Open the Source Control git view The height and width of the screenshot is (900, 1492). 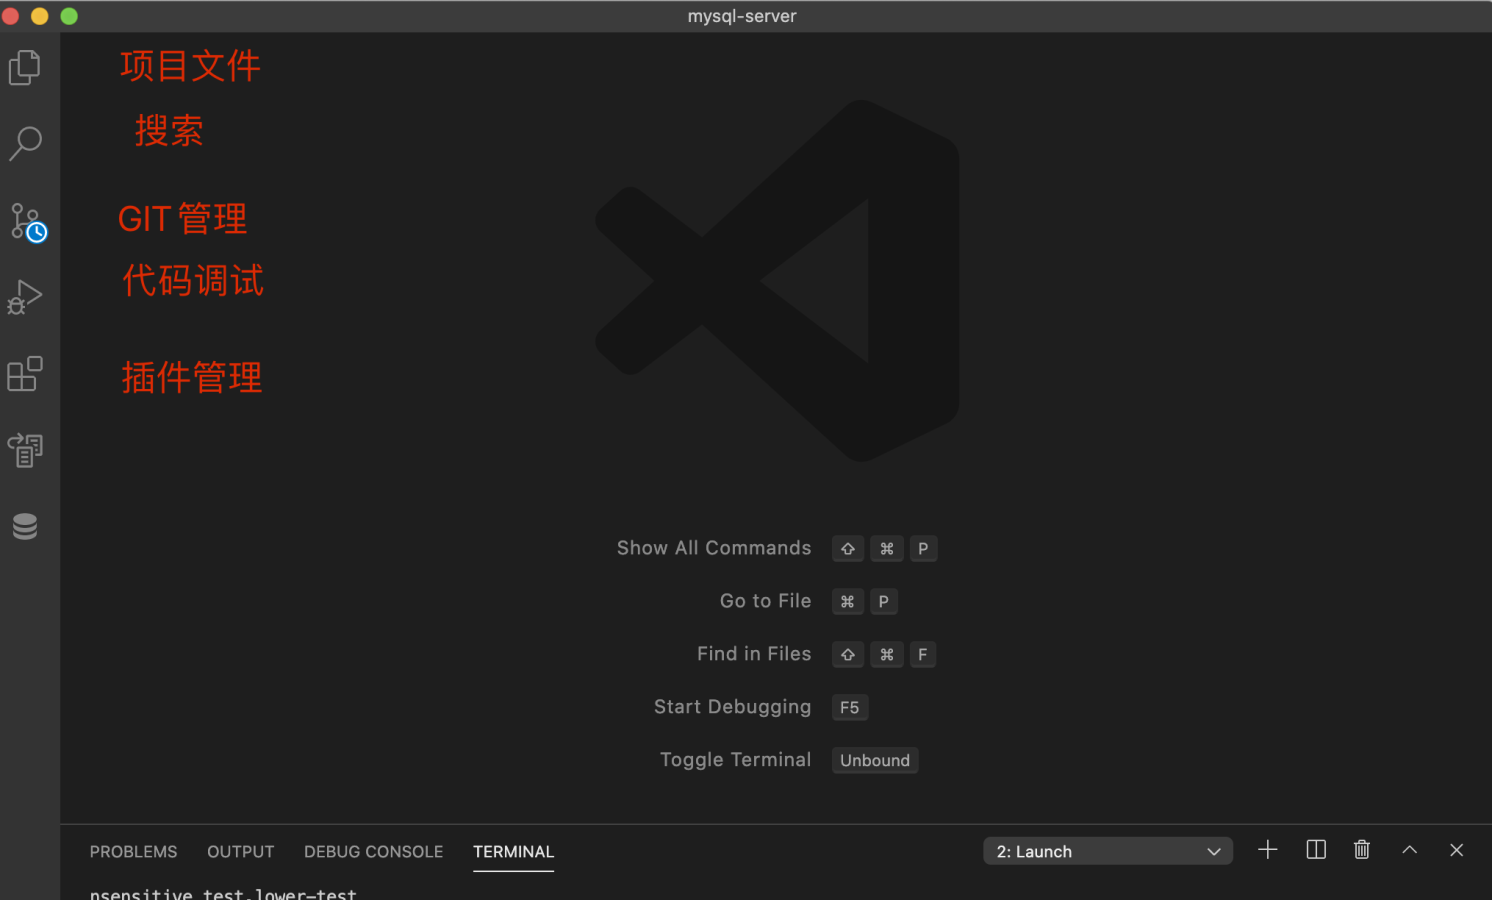point(27,221)
